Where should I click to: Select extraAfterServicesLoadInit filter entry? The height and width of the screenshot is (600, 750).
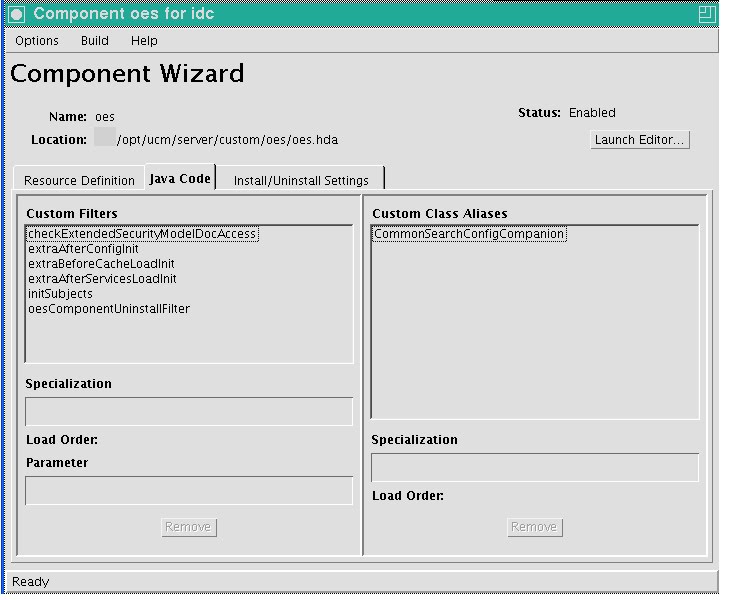click(x=102, y=278)
